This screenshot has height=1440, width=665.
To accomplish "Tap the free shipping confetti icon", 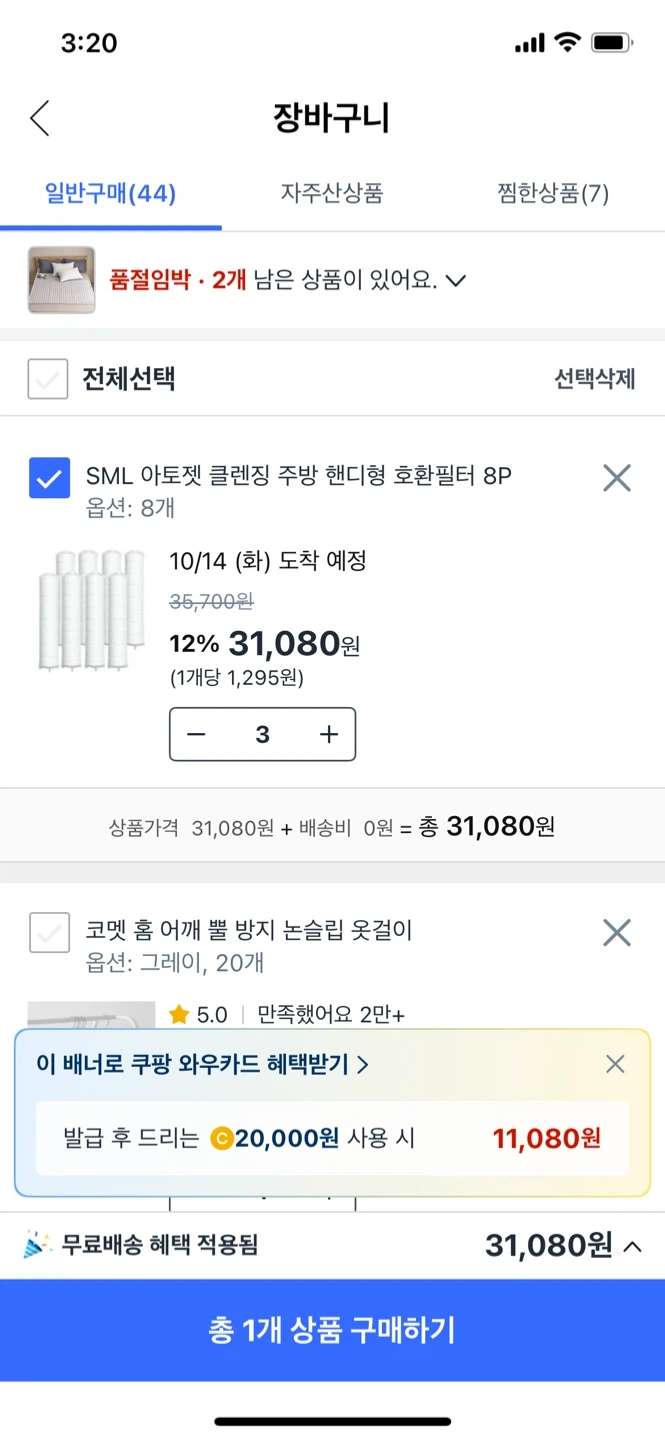I will [38, 1245].
